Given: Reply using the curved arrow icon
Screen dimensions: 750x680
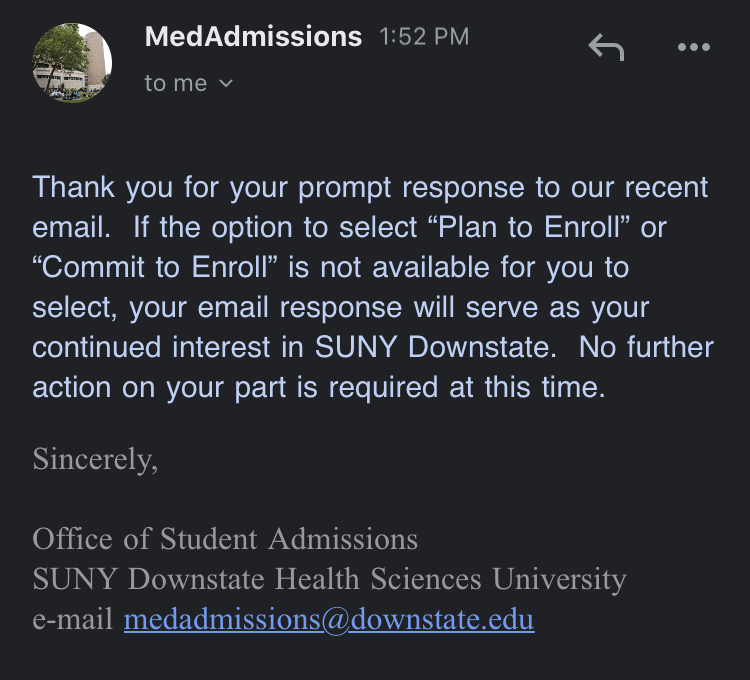Looking at the screenshot, I should 606,47.
